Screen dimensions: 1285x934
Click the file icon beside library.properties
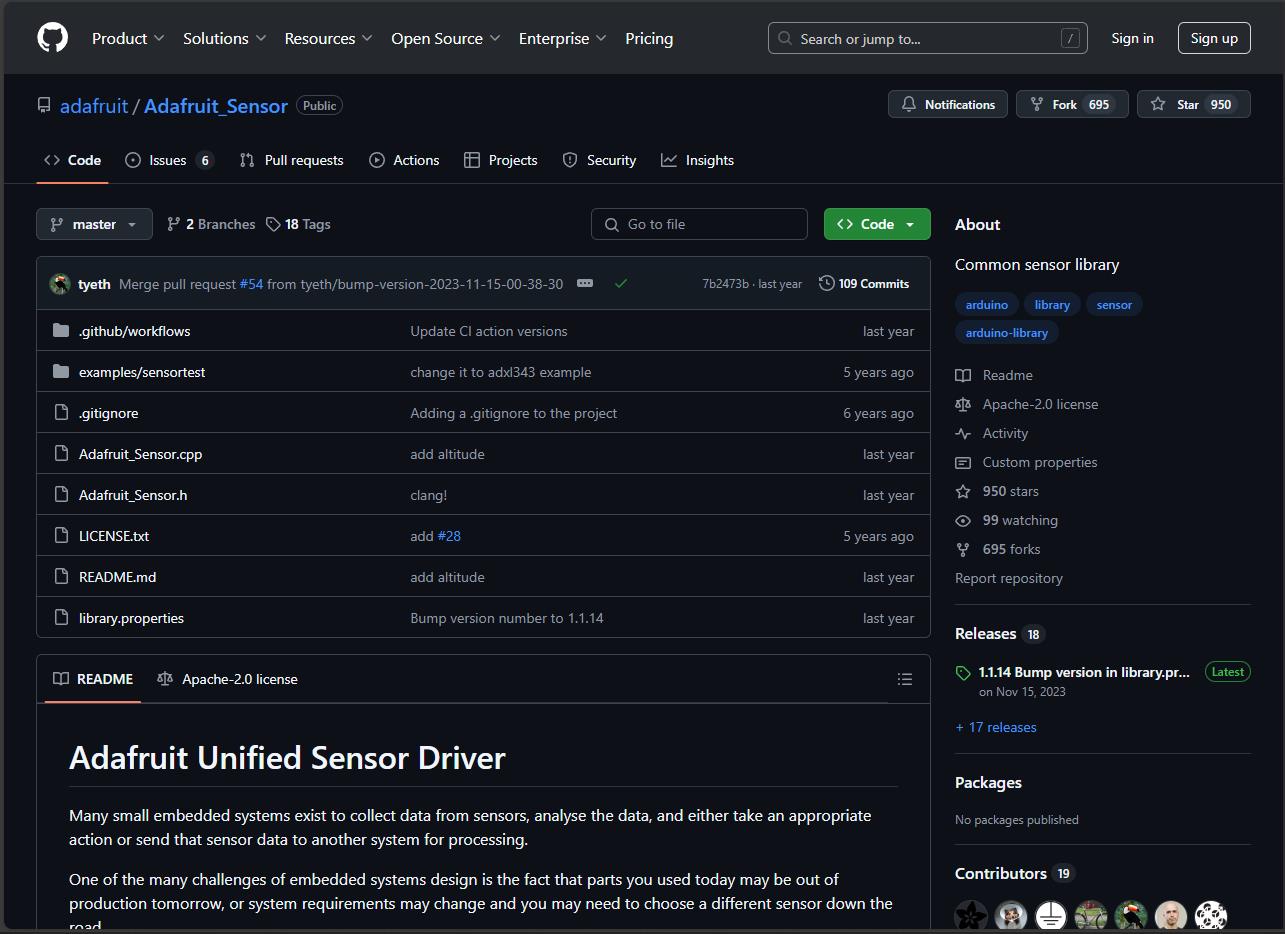click(x=61, y=617)
